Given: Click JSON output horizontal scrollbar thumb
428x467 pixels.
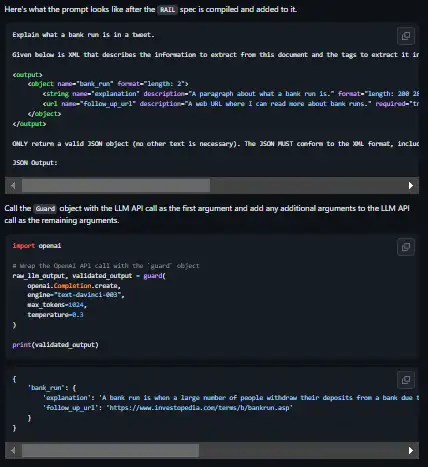Looking at the screenshot, I should click(x=110, y=451).
